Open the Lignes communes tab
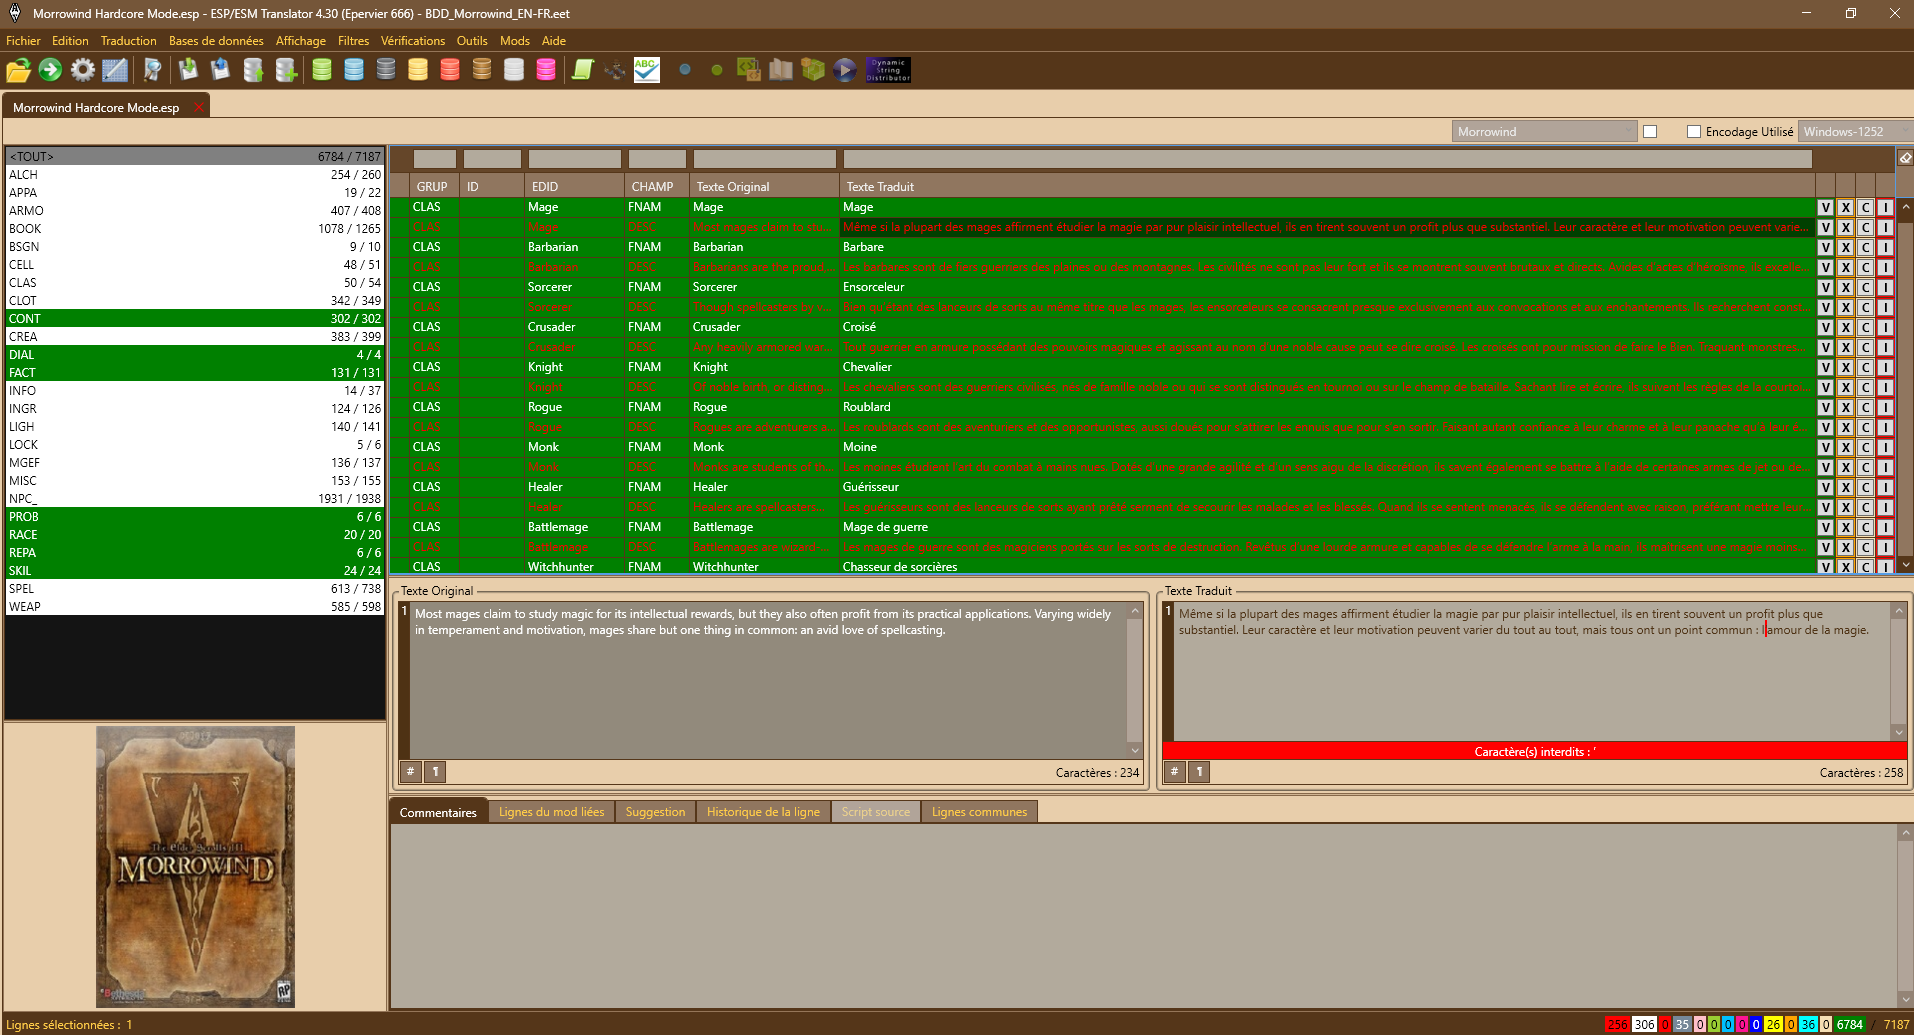Screen dimensions: 1914x1035 [x=979, y=812]
